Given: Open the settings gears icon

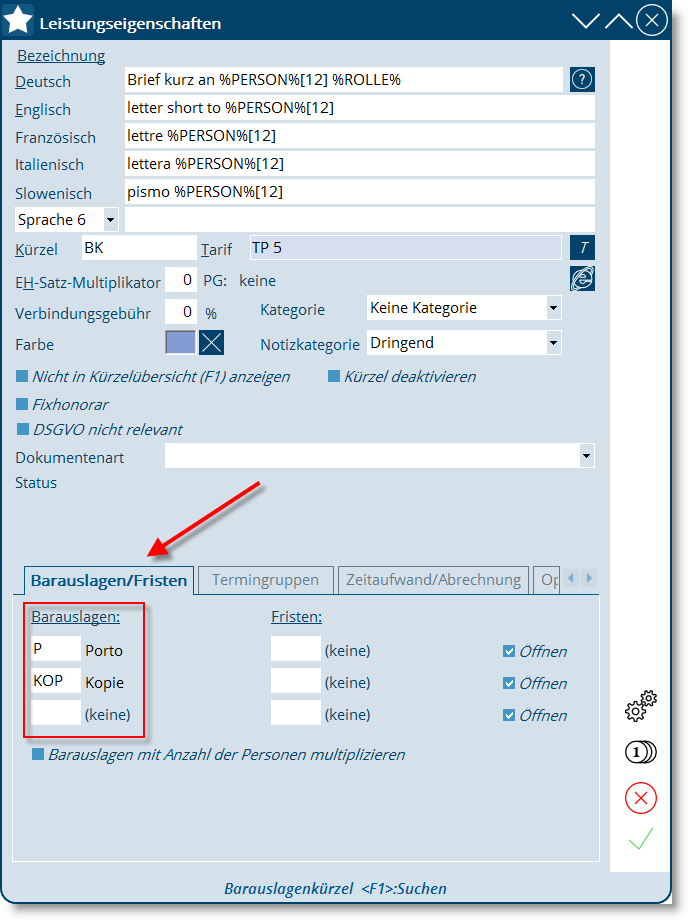Looking at the screenshot, I should click(640, 706).
